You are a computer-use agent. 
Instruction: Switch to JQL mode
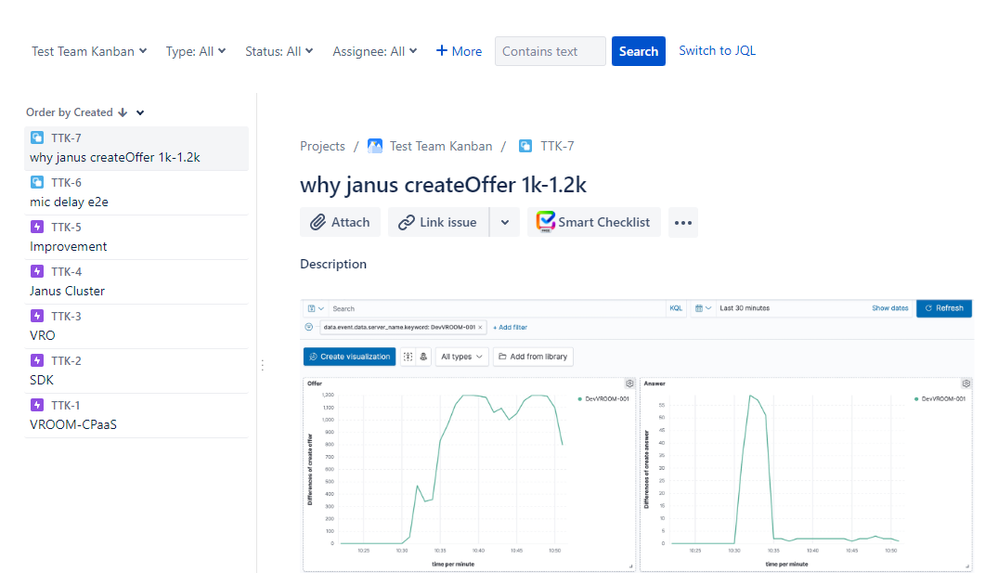[x=717, y=50]
